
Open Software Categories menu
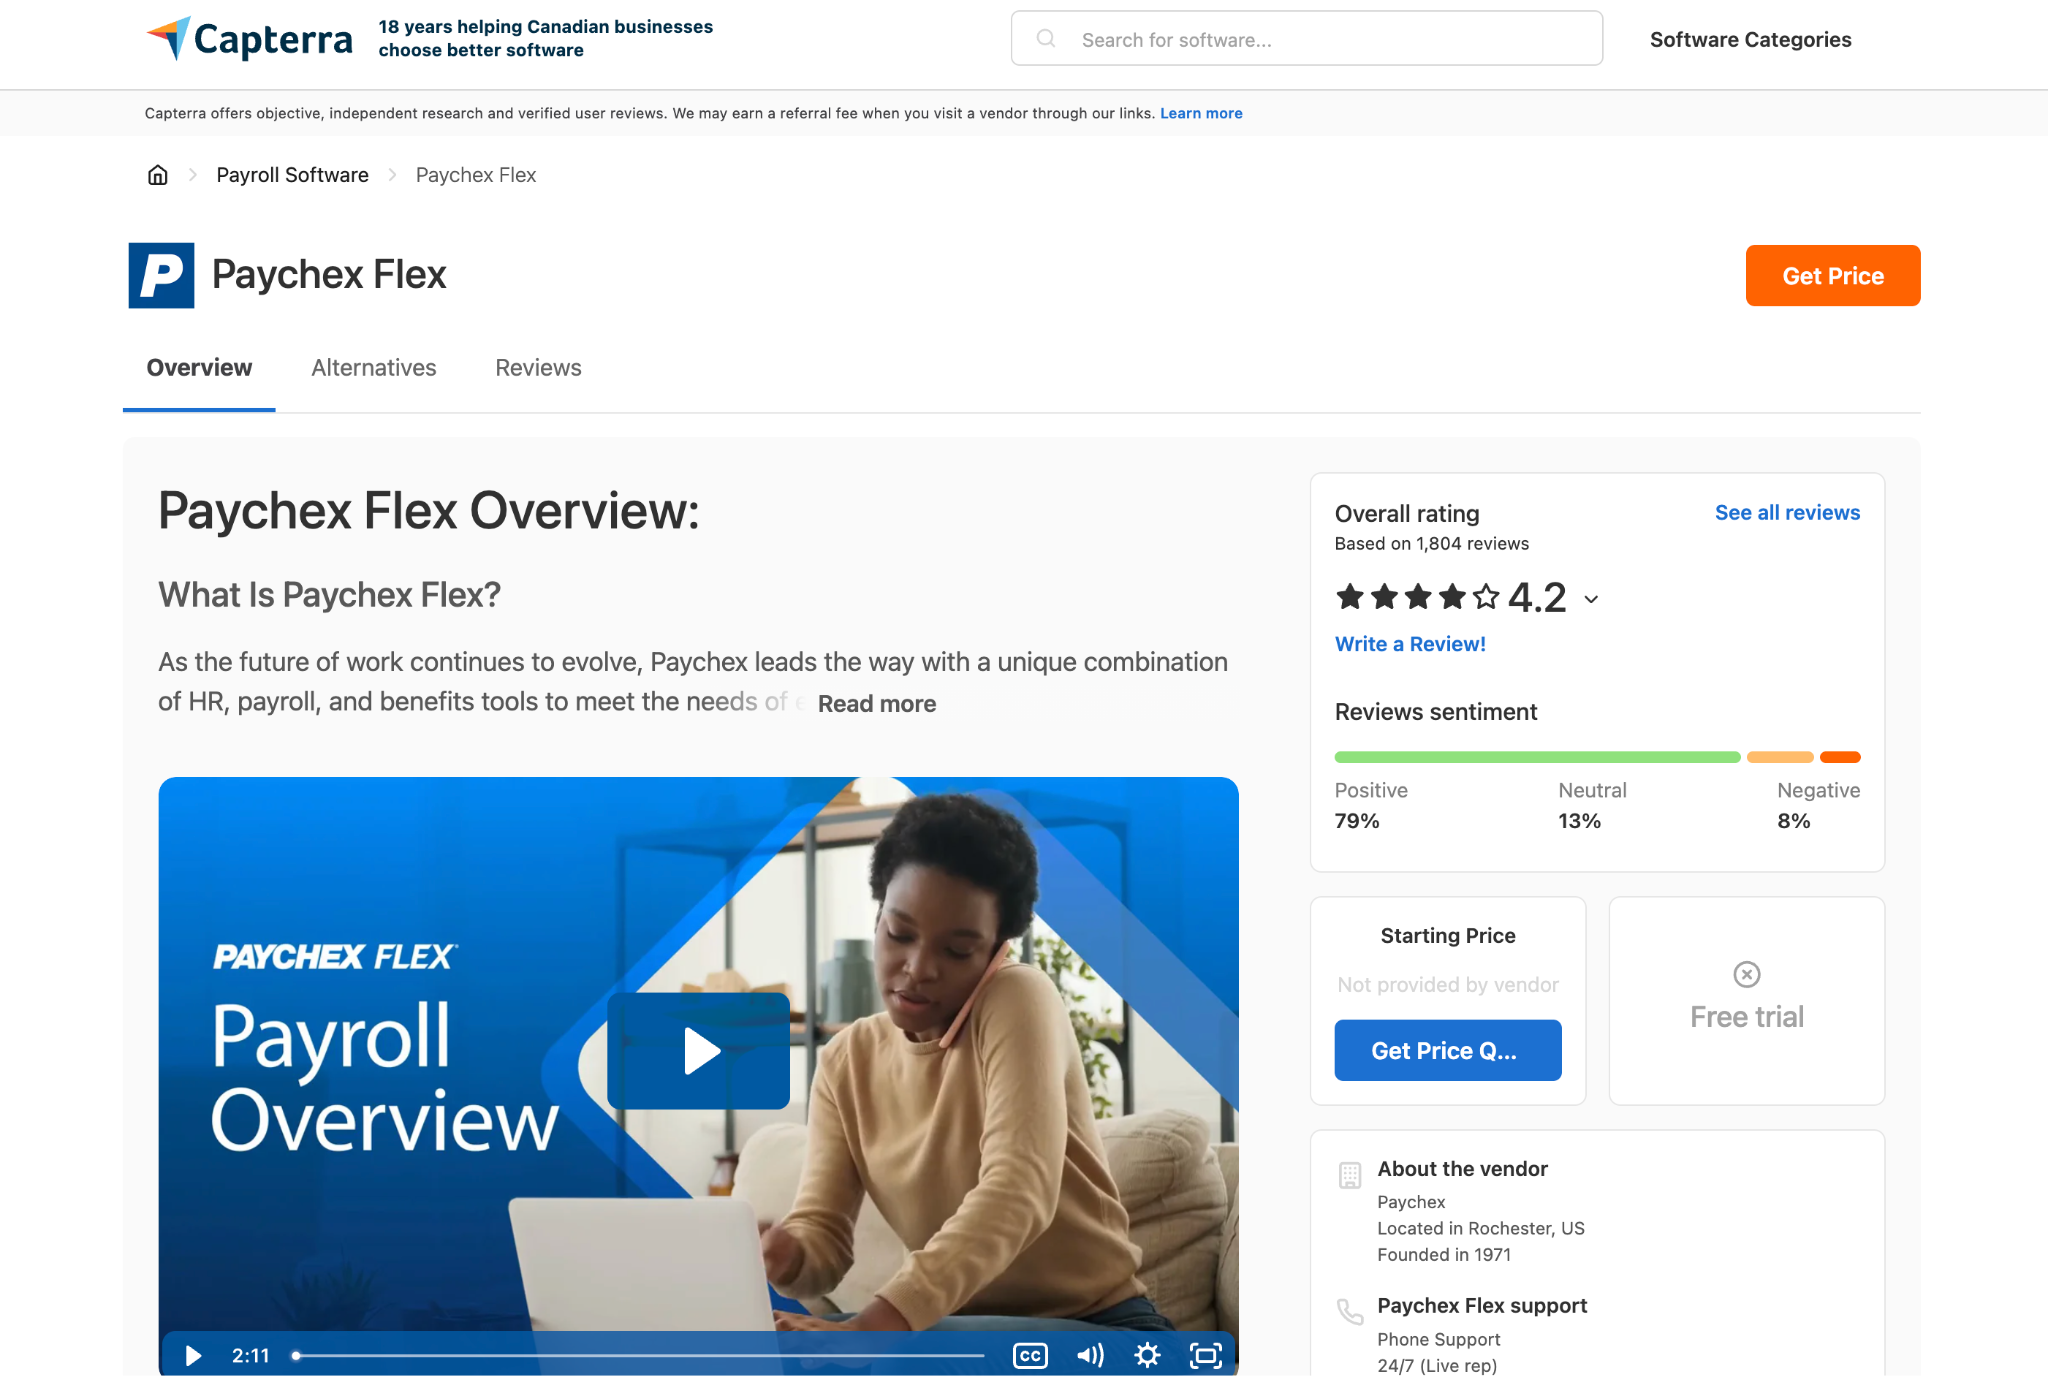pyautogui.click(x=1750, y=40)
